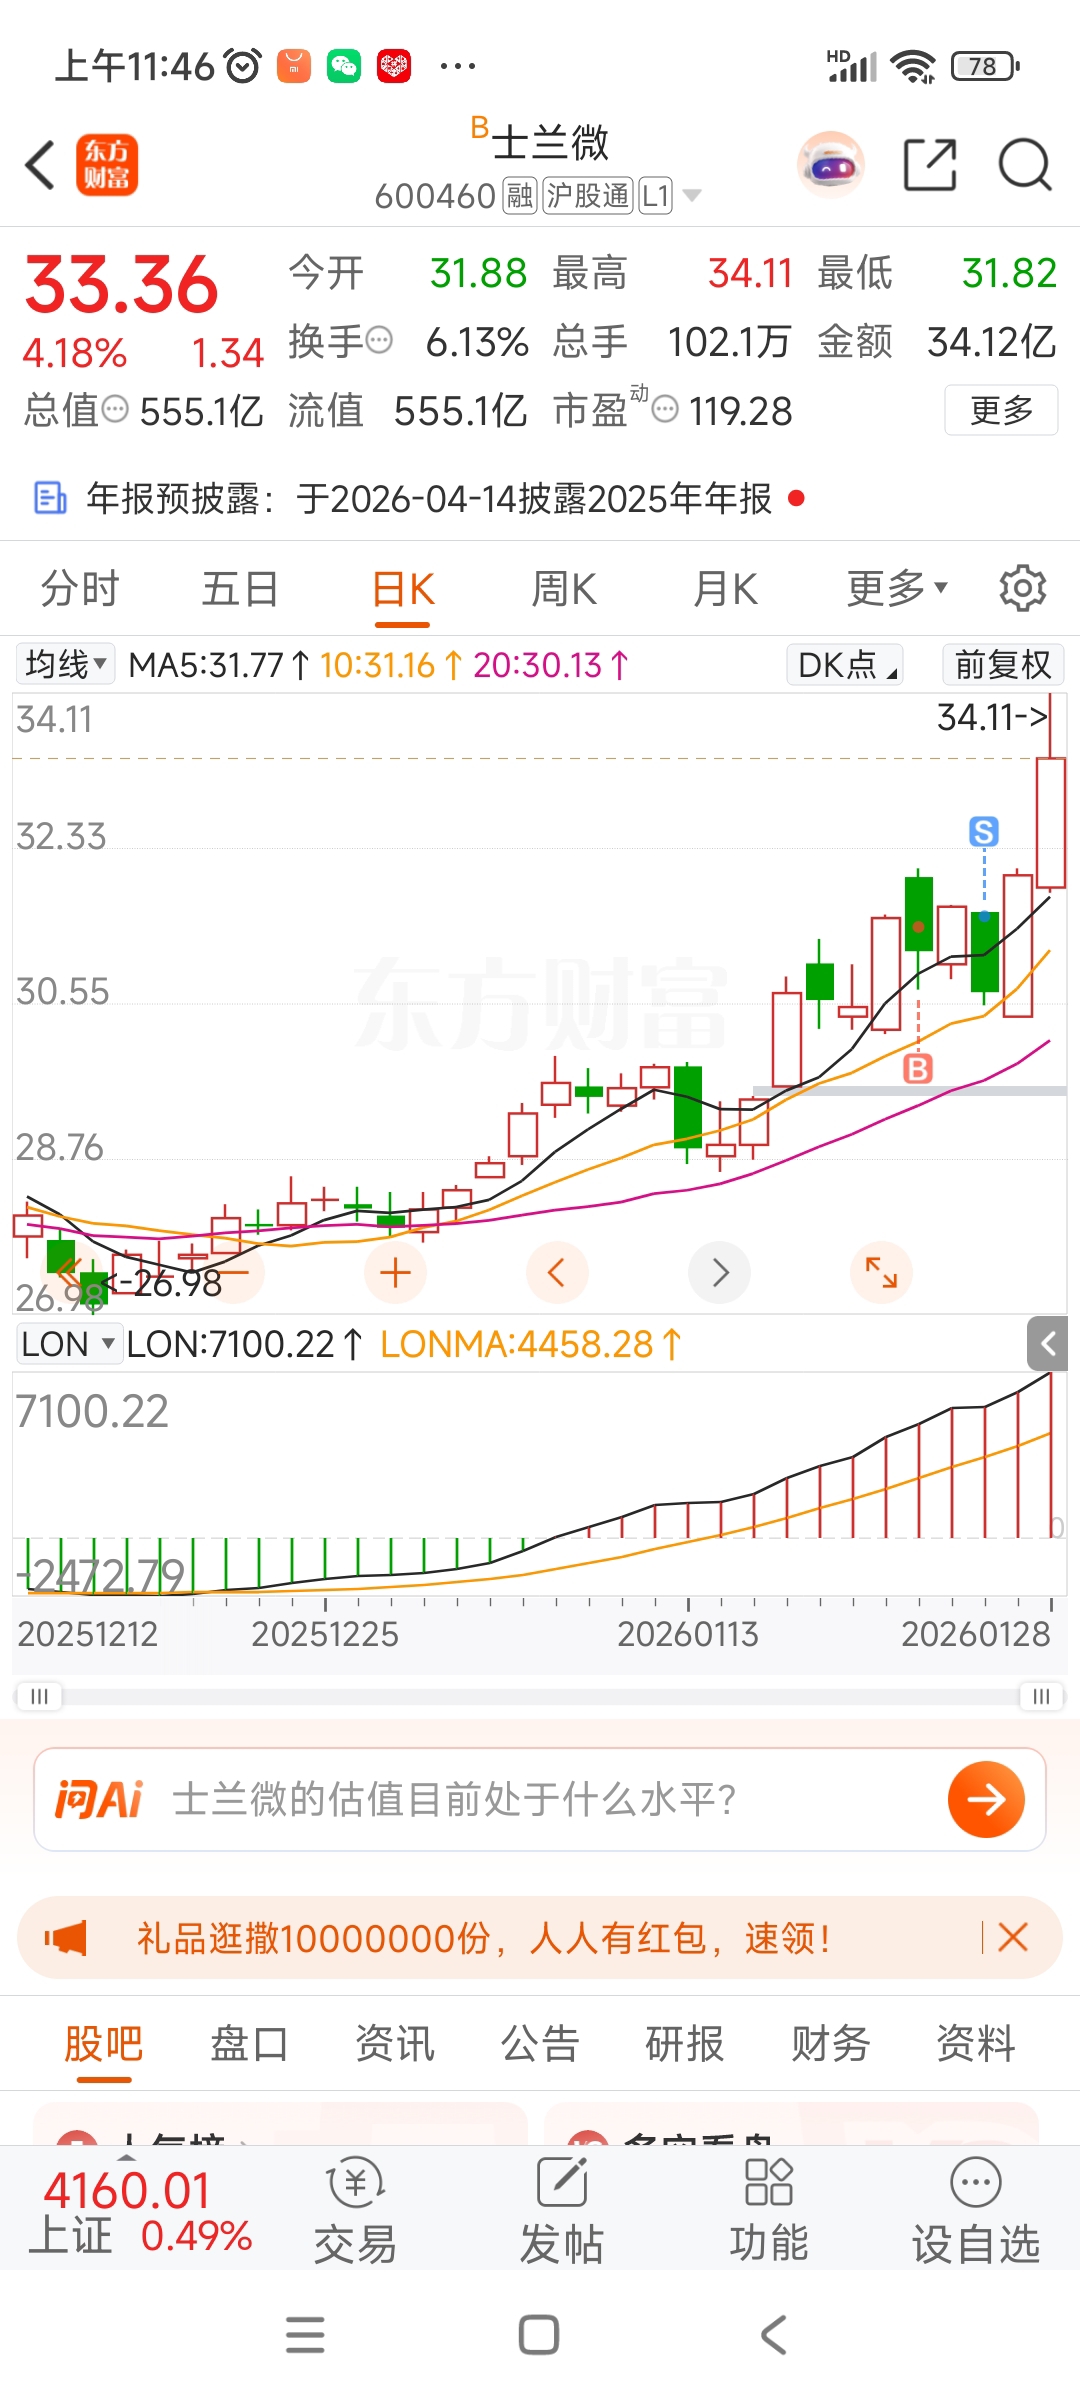Open the search magnifier icon

click(x=1025, y=165)
